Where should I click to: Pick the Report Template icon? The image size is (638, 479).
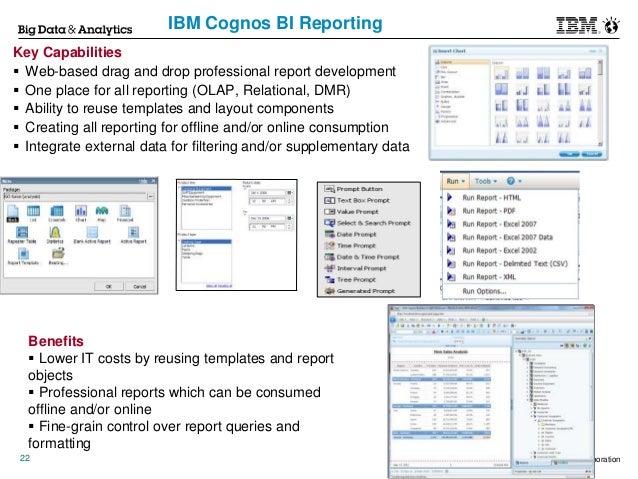23,256
